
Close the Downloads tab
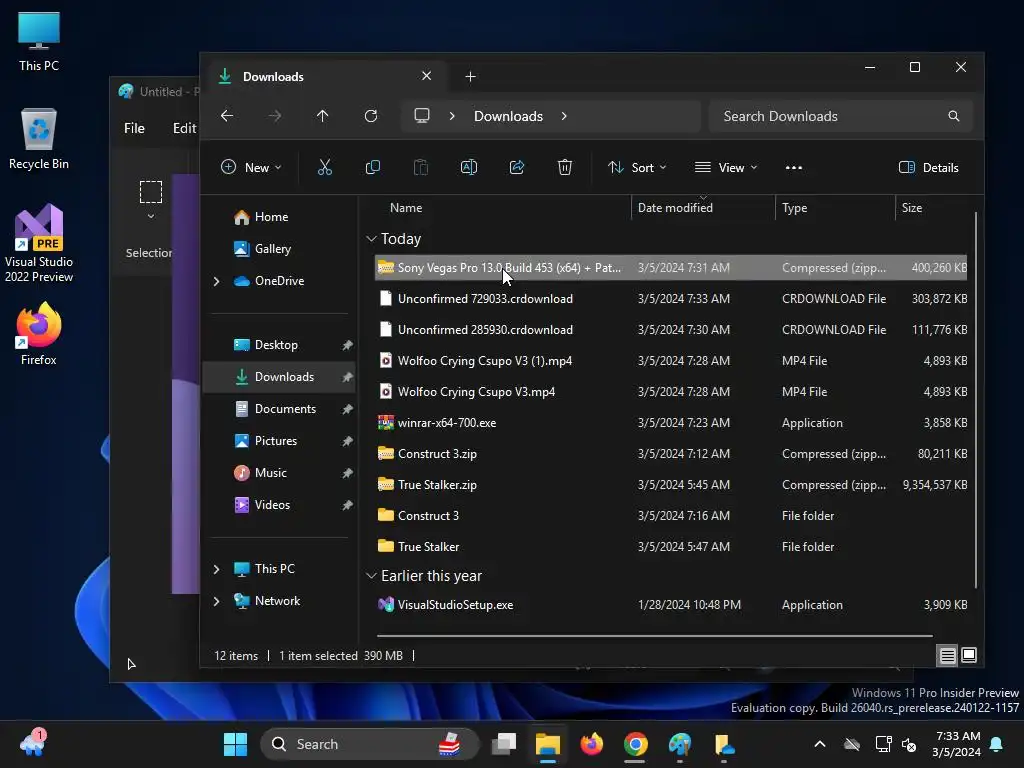coord(426,76)
